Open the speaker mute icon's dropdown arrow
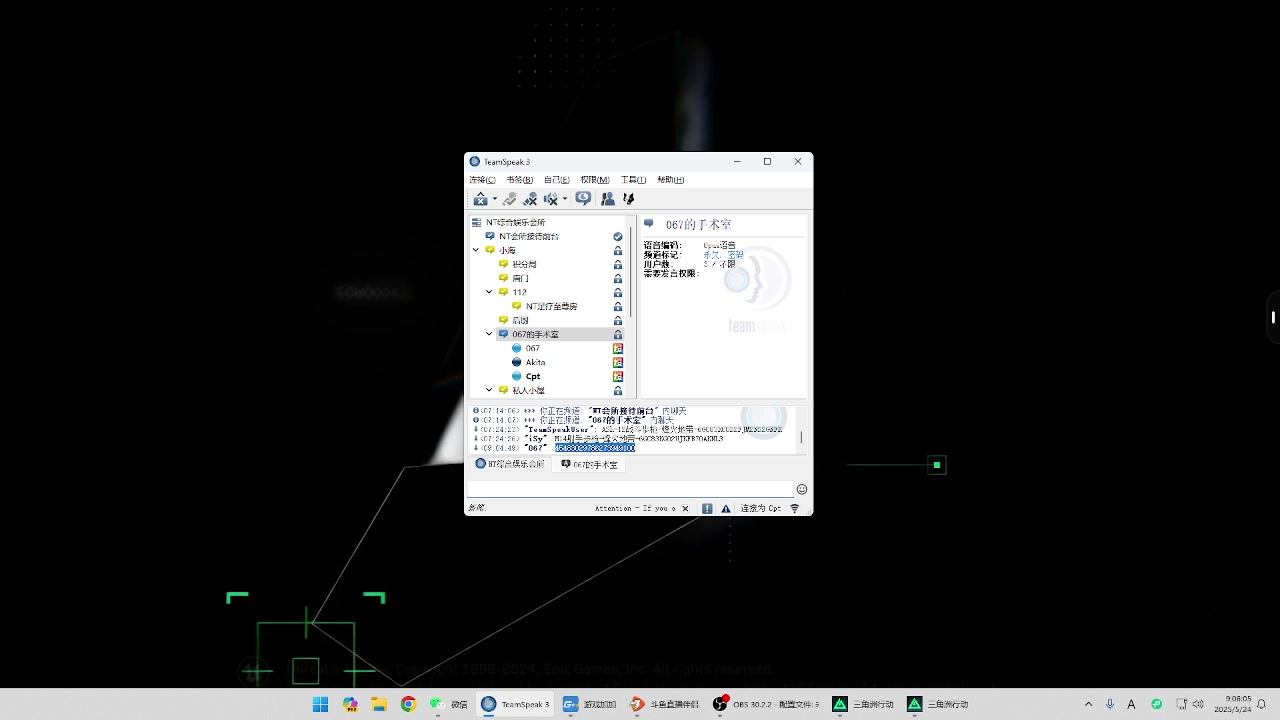The height and width of the screenshot is (720, 1280). coord(565,199)
